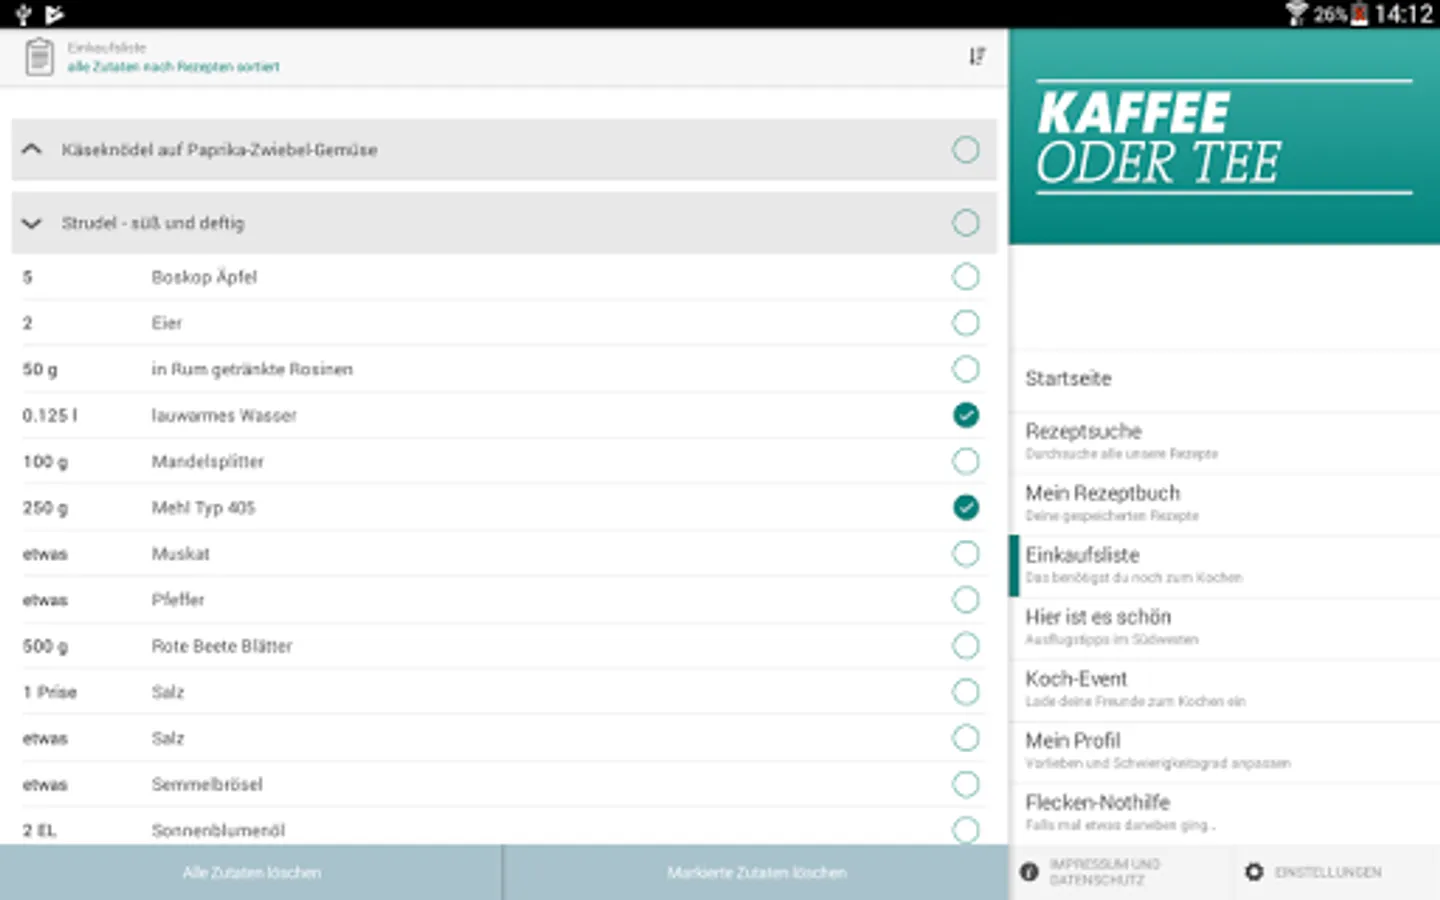Tap the shopping list clipboard icon
The width and height of the screenshot is (1440, 900).
(39, 57)
